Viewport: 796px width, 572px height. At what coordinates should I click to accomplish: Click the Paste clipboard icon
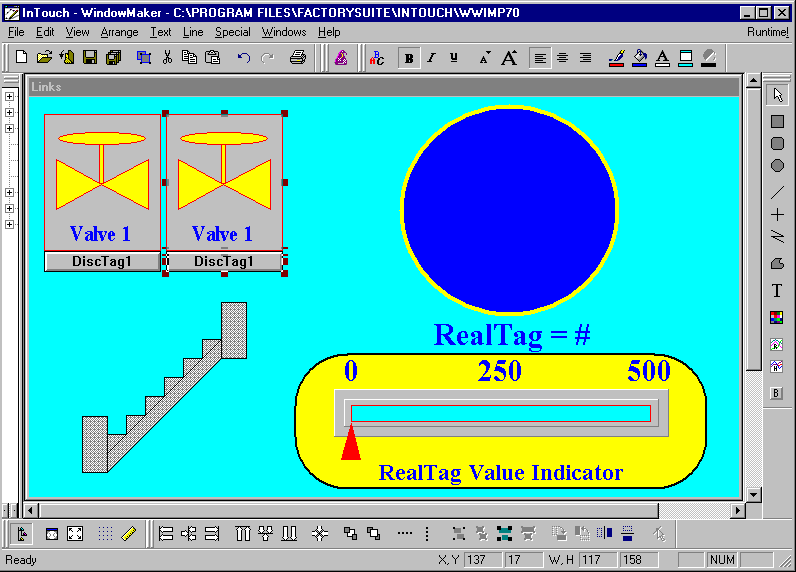(x=212, y=57)
